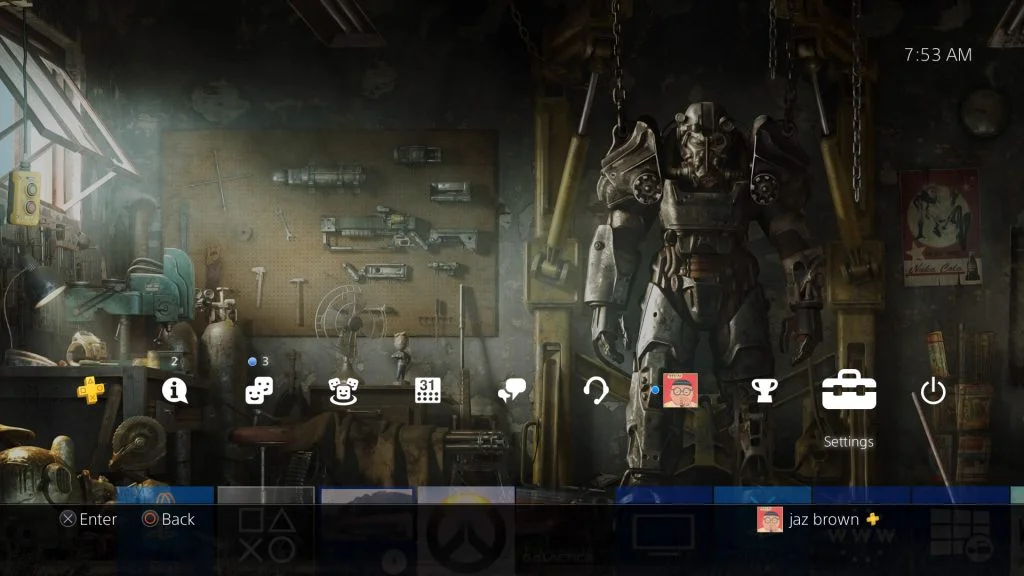
Task: Click the 7:53 AM clock
Action: coord(938,55)
